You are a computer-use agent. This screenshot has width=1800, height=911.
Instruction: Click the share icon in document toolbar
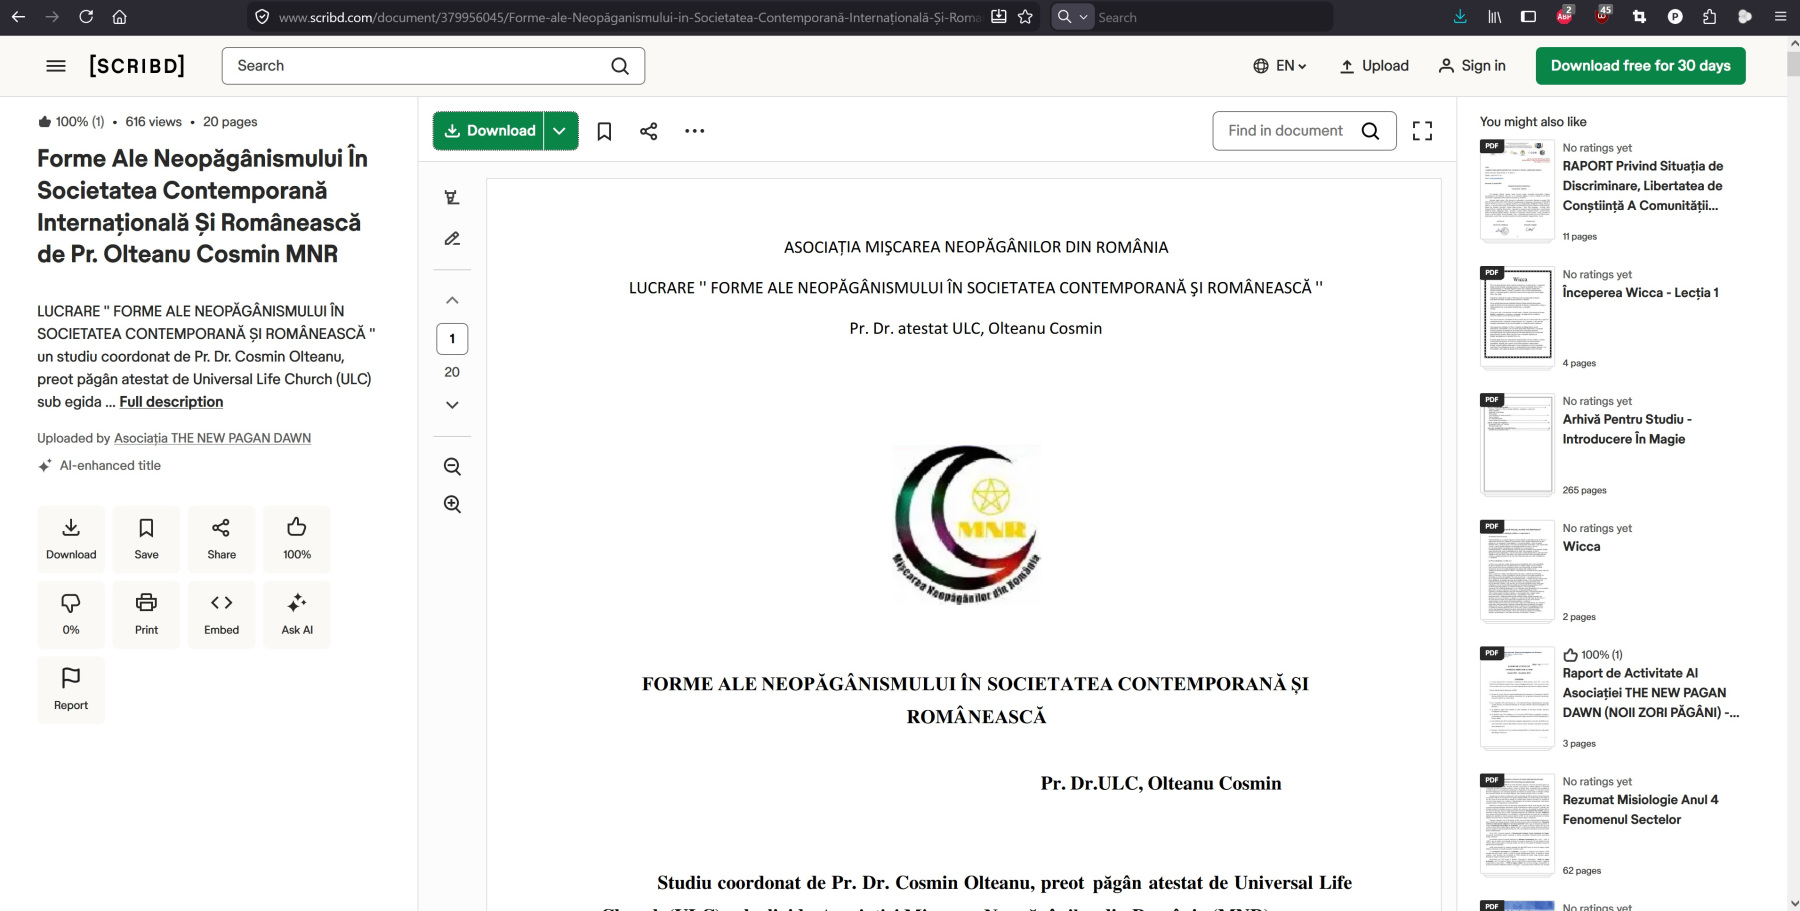(648, 131)
